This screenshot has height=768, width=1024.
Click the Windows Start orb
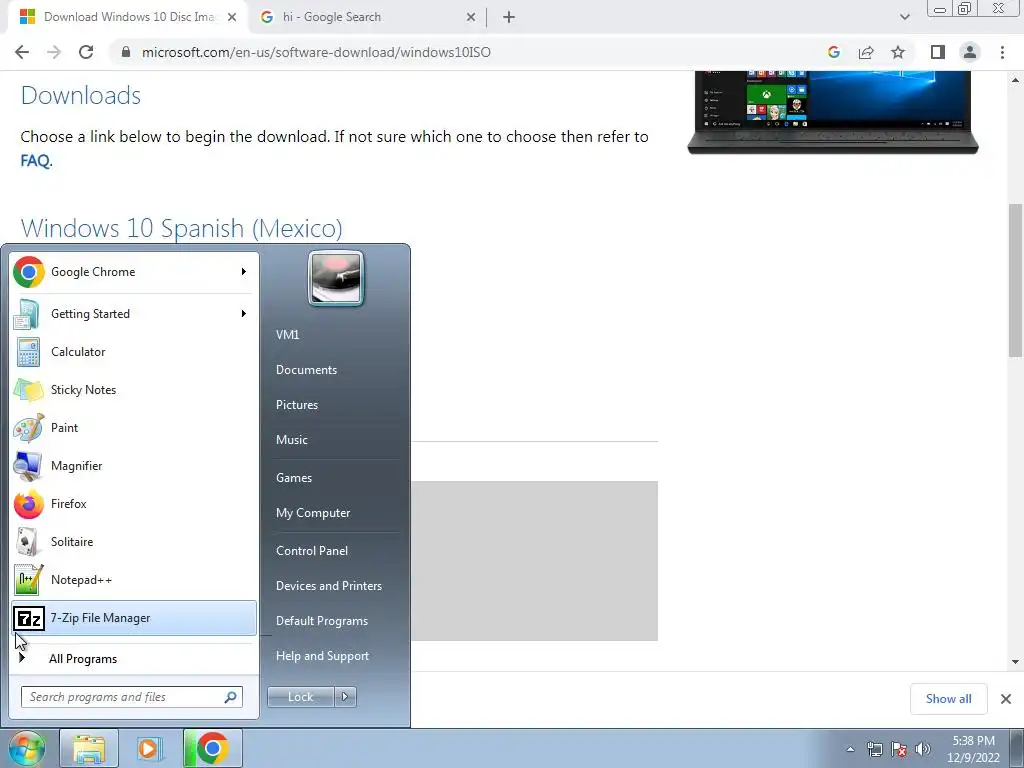coord(26,748)
